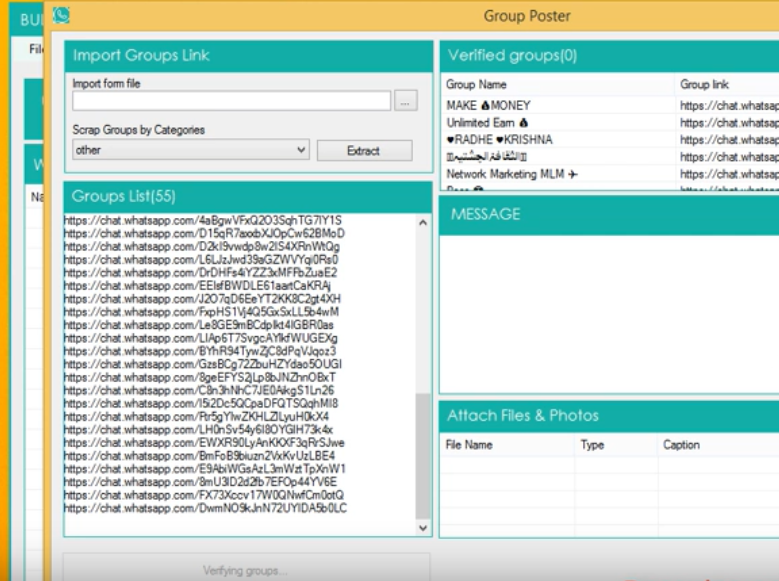This screenshot has width=779, height=581.
Task: Click the link ending Le8GE9mBCdplkt4IGBR0as
Action: click(x=199, y=325)
